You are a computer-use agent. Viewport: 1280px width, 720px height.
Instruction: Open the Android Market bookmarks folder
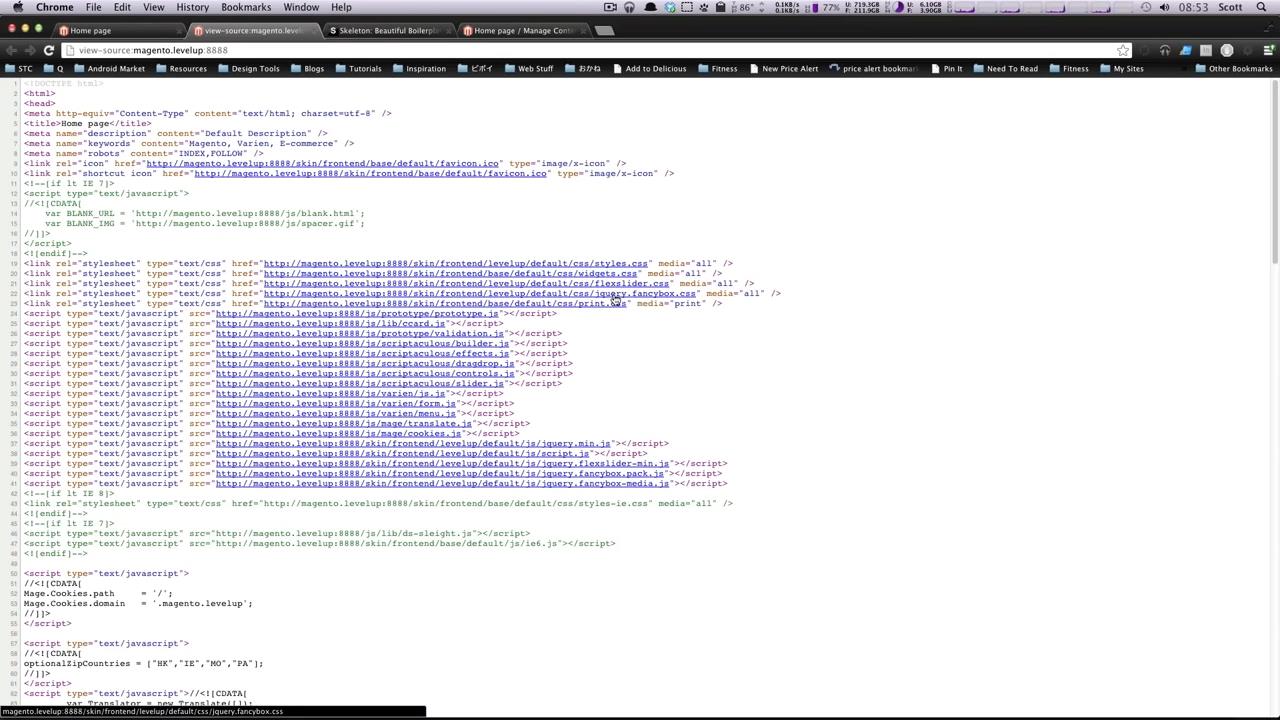coord(108,69)
